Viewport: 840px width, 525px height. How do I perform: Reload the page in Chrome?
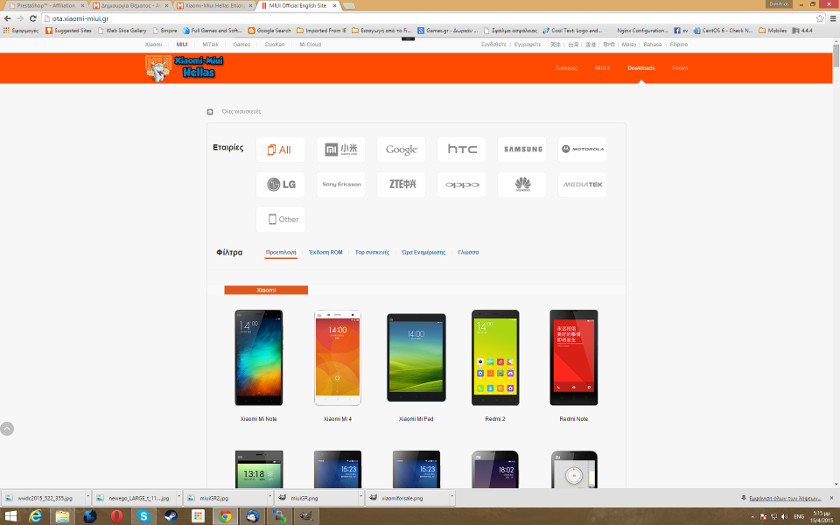(33, 18)
